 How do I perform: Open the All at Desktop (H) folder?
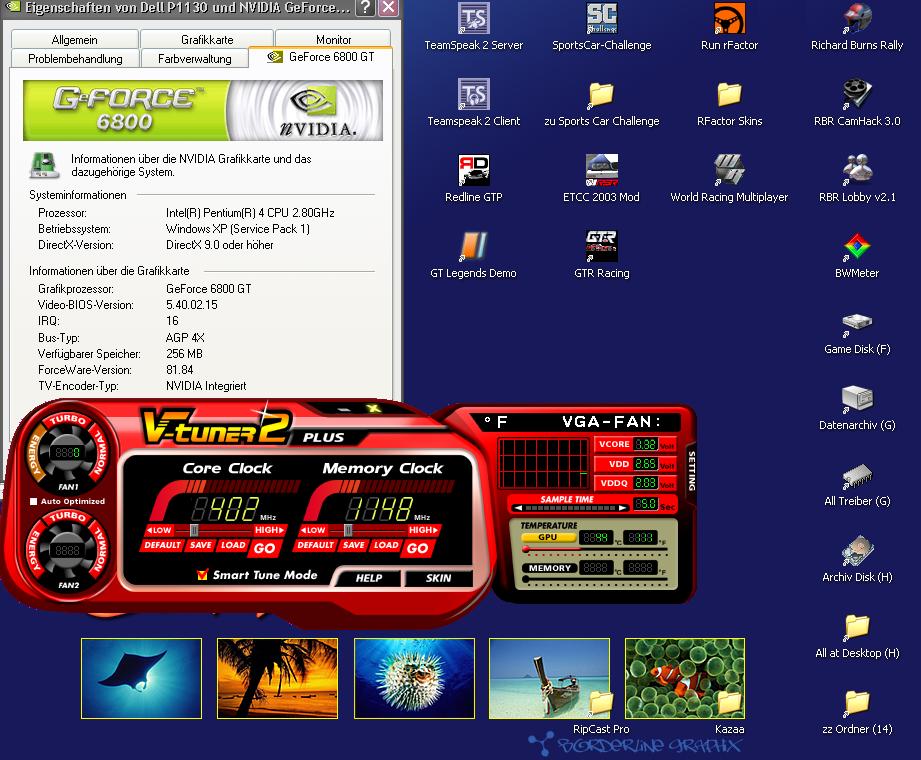click(856, 627)
